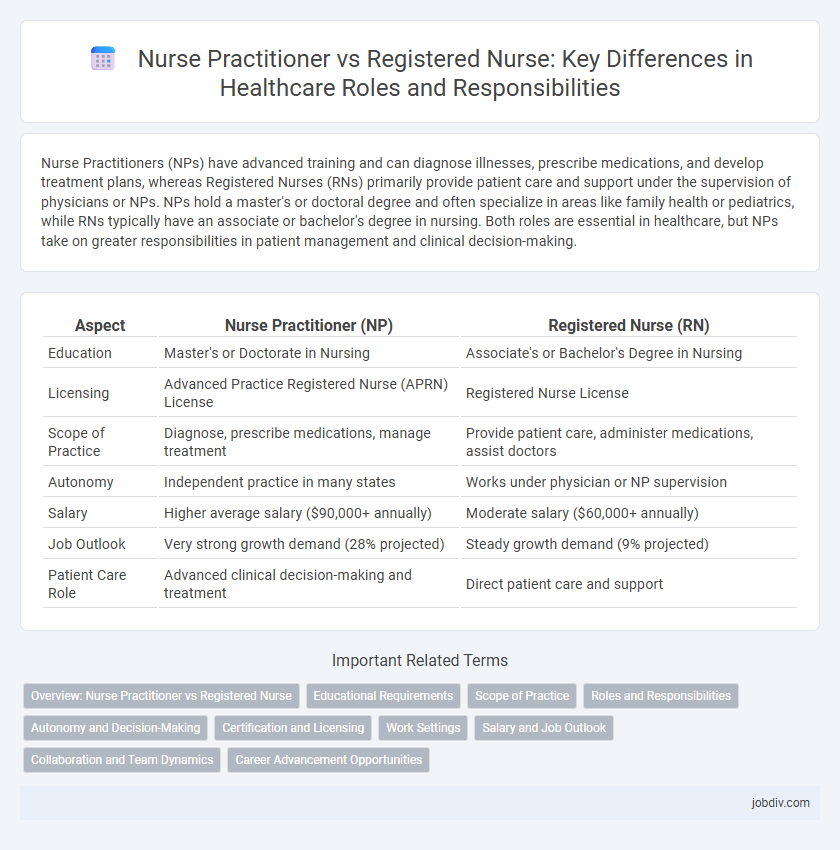
Task: Click the 'Certification and Licensing' tag
Action: (x=292, y=728)
